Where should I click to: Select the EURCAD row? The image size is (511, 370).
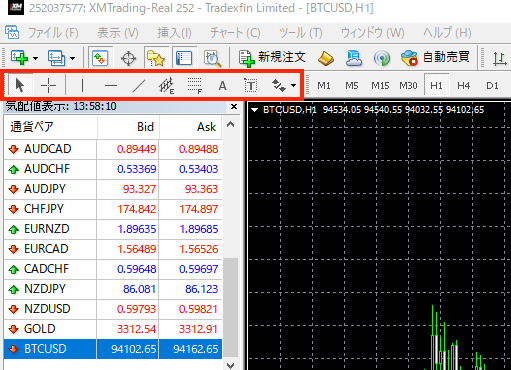(113, 249)
